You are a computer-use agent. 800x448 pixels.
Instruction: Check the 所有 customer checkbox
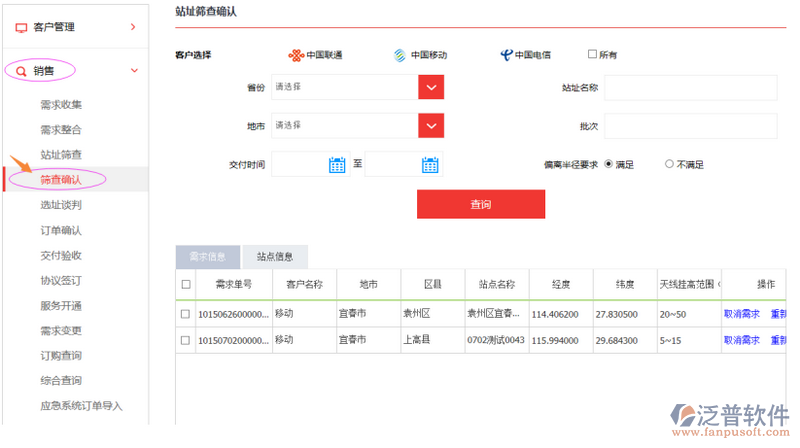(x=592, y=54)
